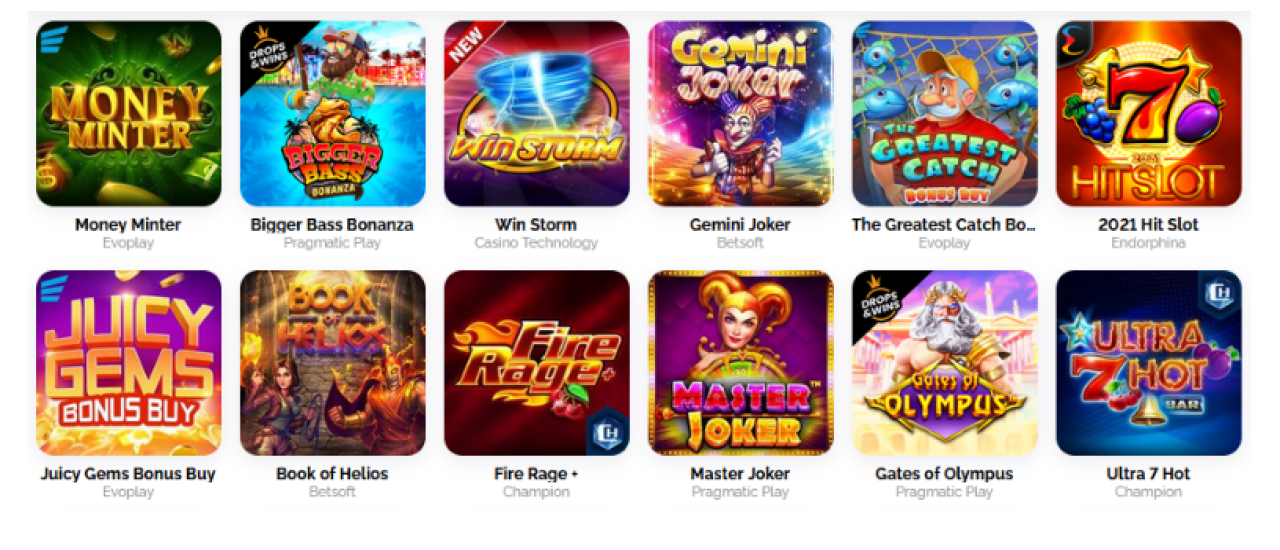Image resolution: width=1280 pixels, height=550 pixels.
Task: Open the Fire Rage + game tile
Action: (x=537, y=363)
